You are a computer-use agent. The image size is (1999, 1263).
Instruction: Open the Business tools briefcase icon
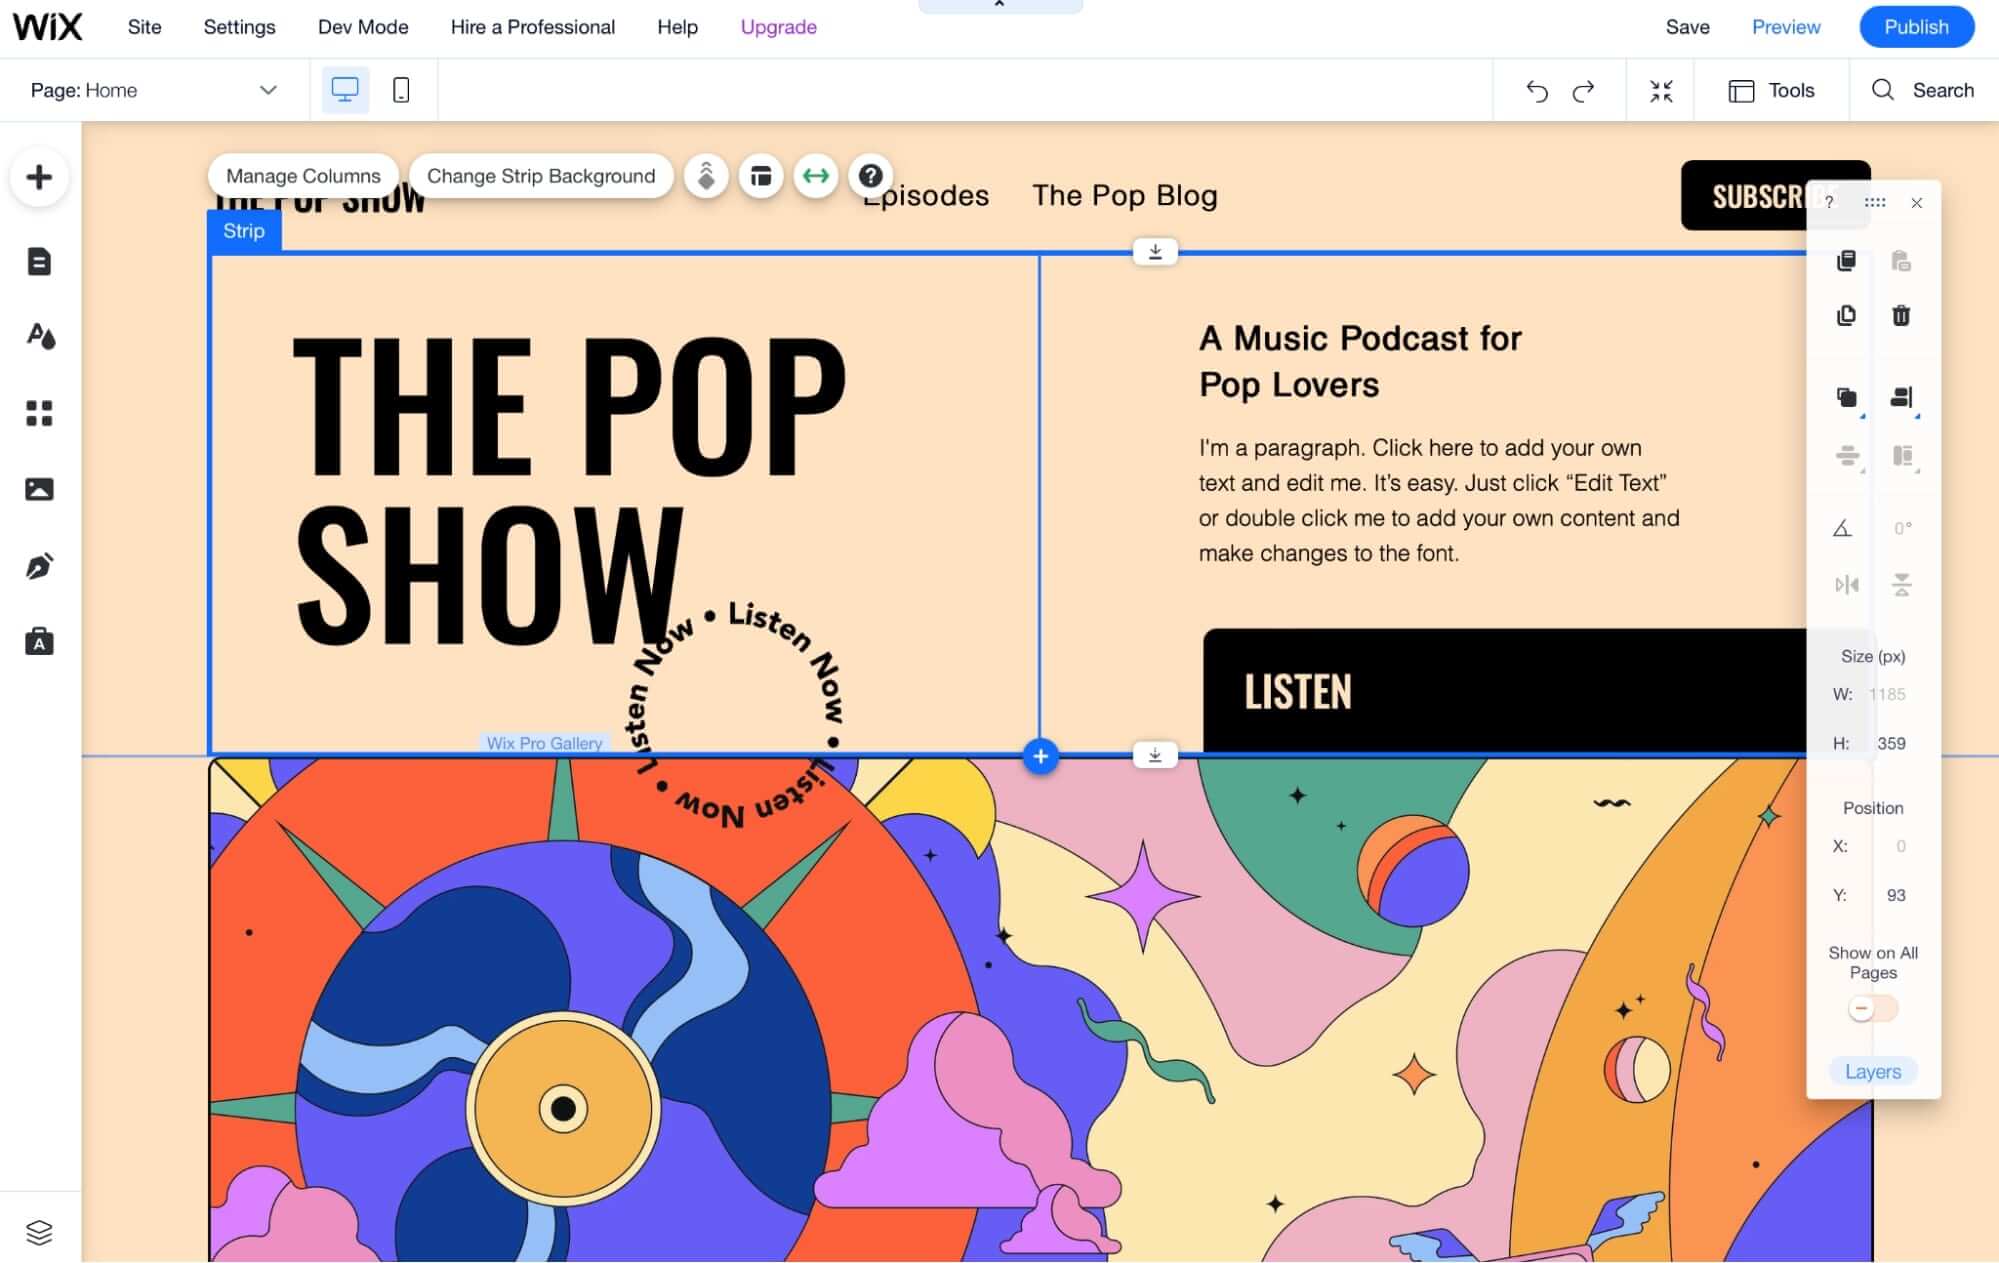39,641
